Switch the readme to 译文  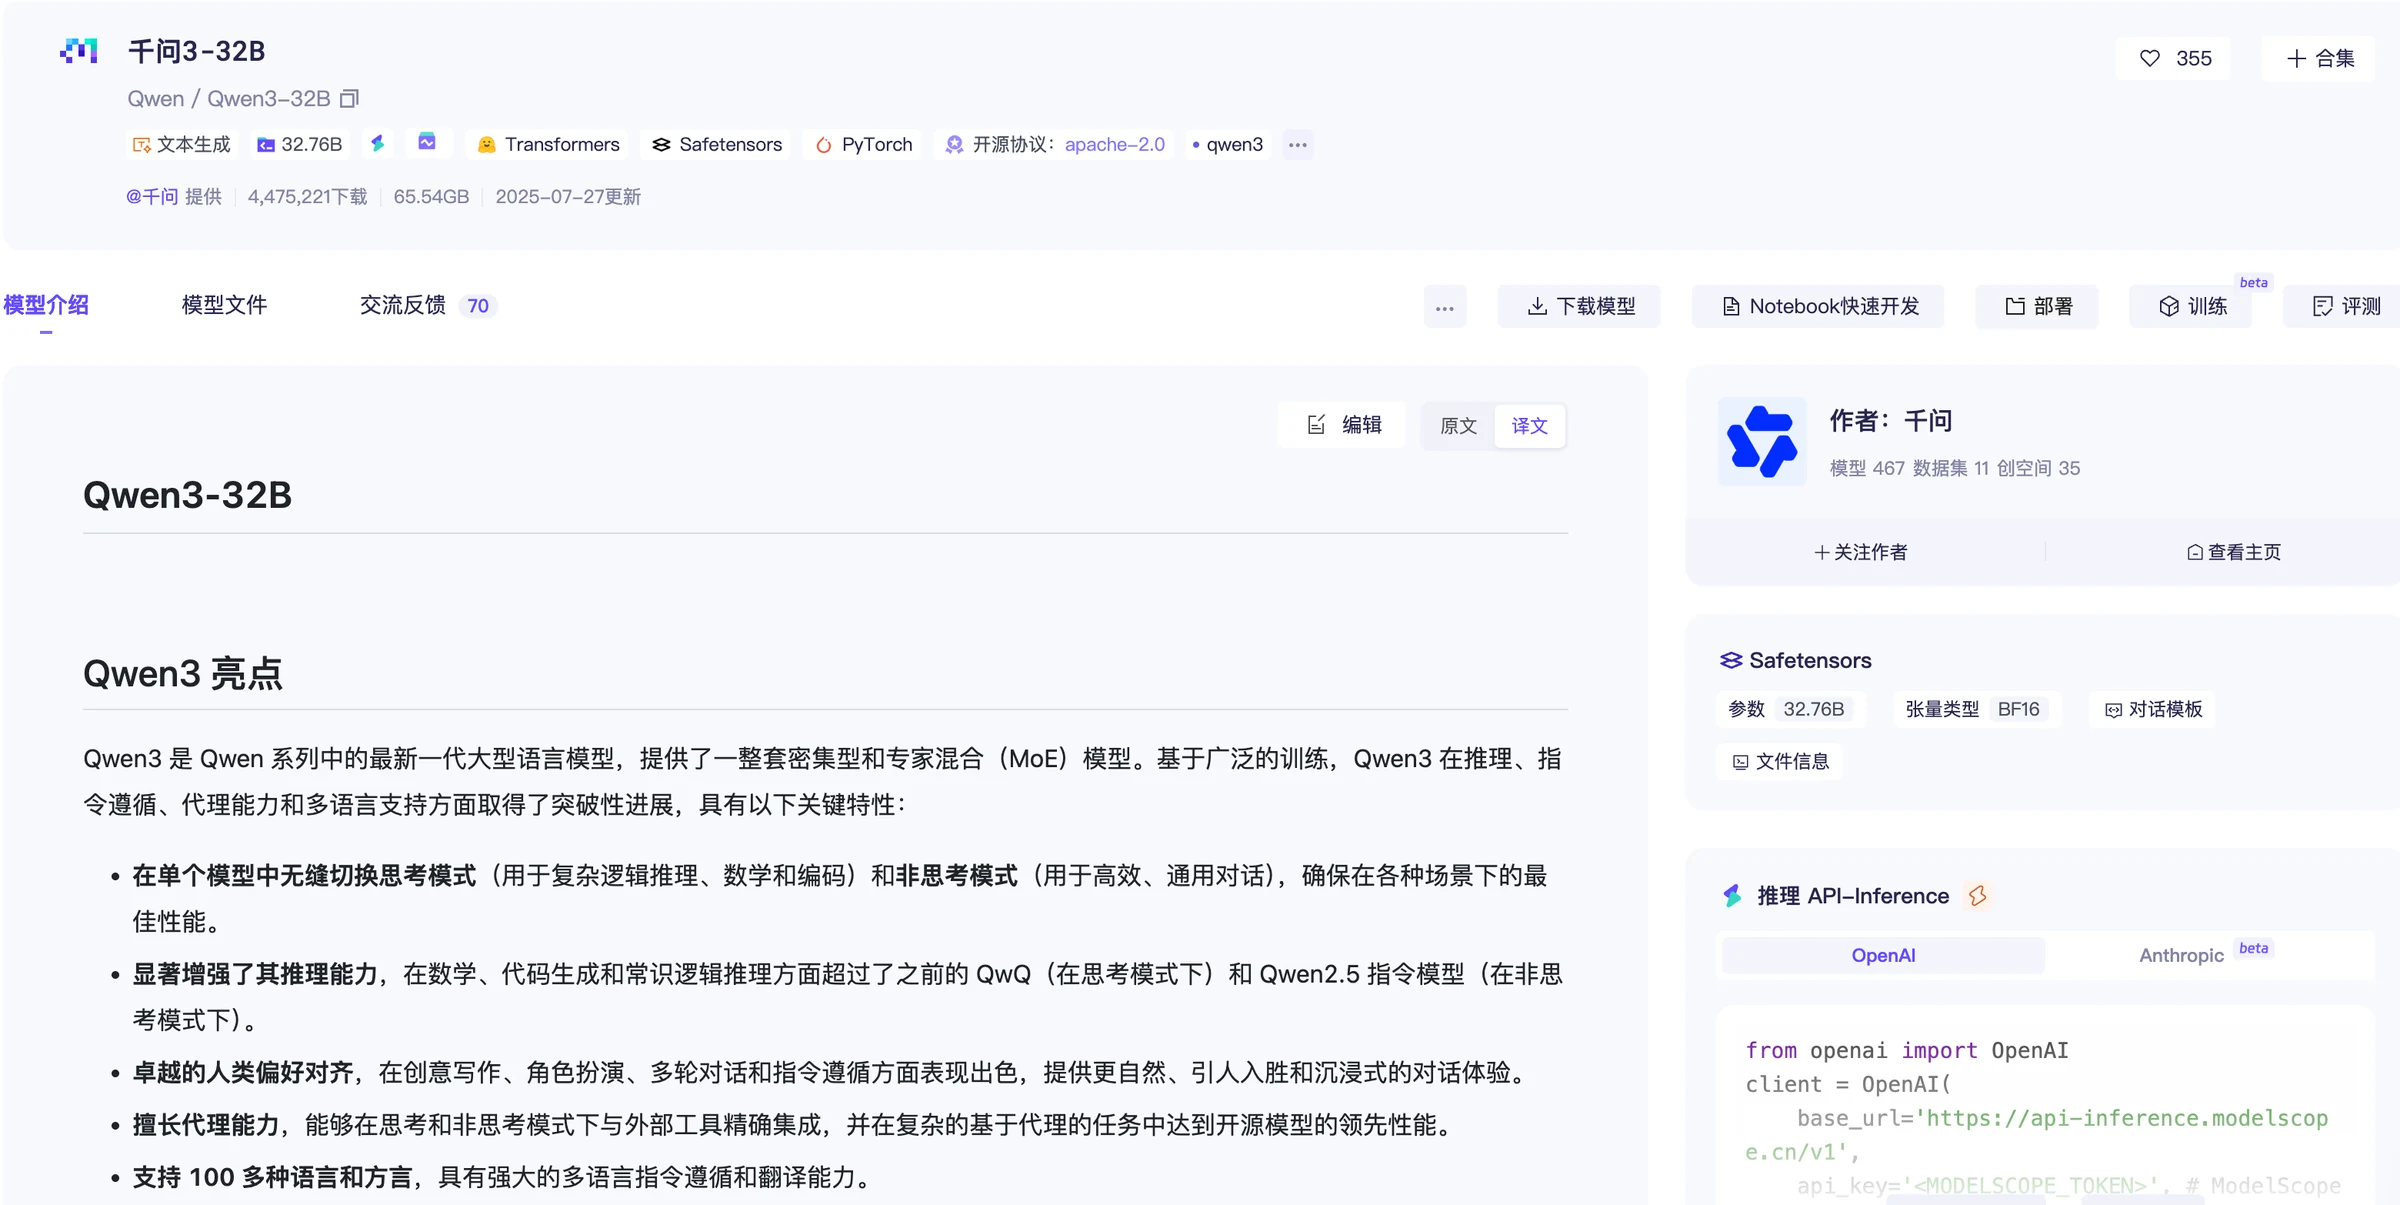[1529, 426]
